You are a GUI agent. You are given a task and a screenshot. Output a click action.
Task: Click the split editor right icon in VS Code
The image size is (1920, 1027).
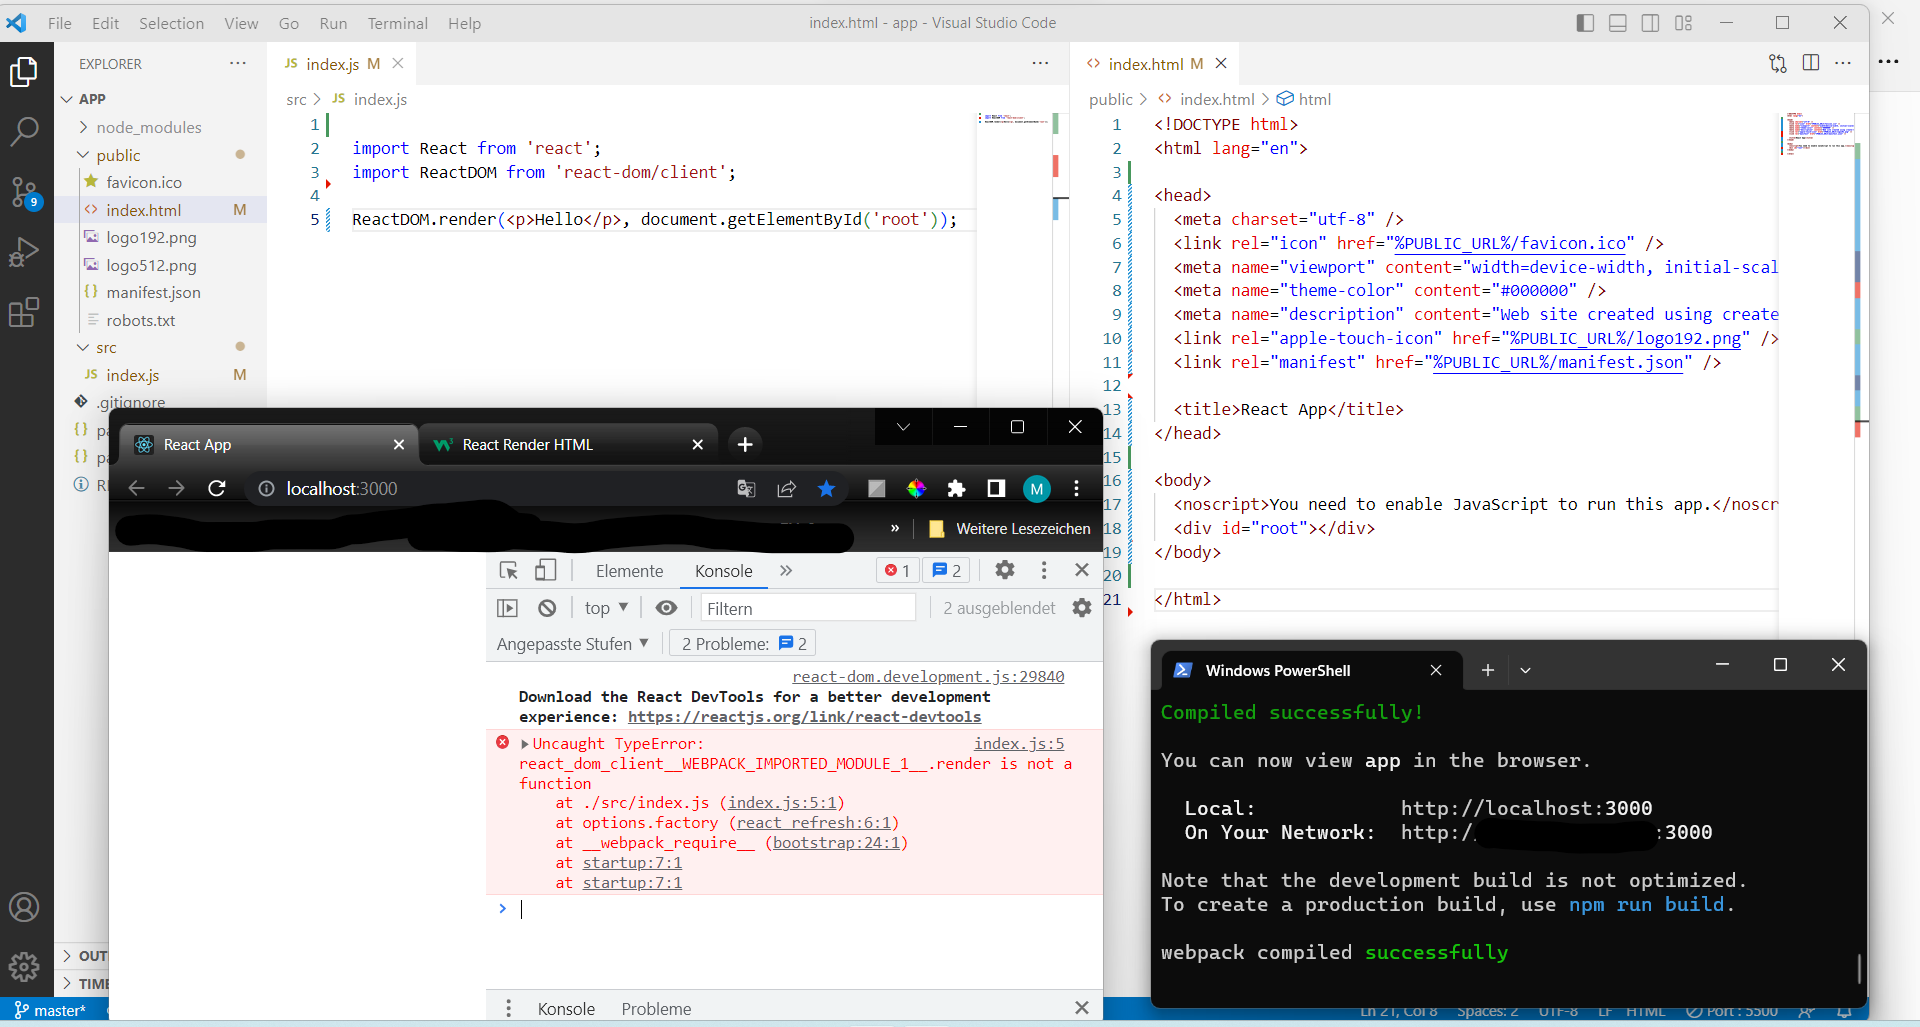tap(1811, 63)
